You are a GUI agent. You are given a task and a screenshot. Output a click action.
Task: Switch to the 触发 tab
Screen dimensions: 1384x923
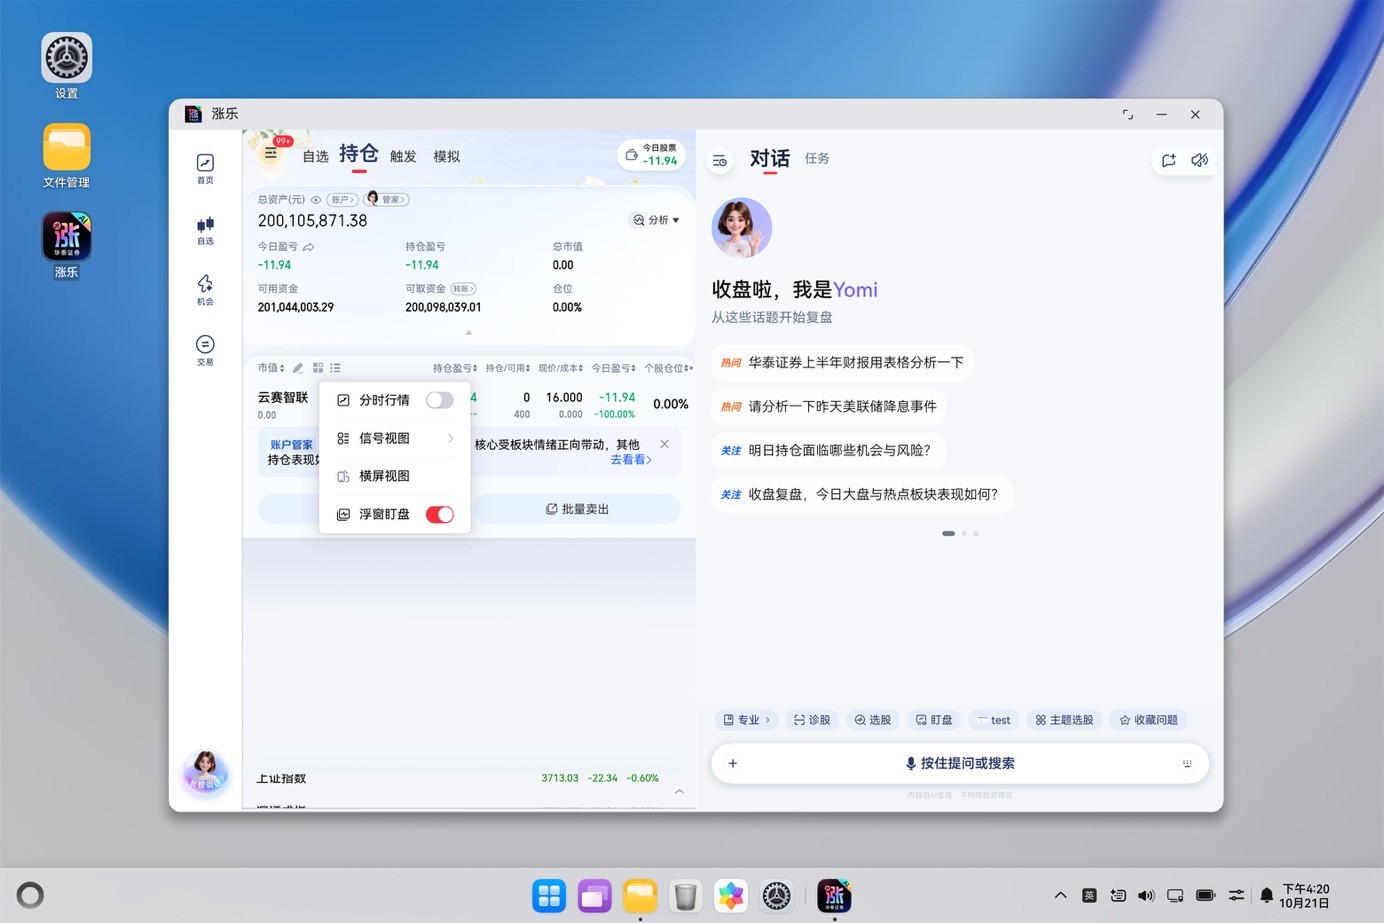point(403,156)
